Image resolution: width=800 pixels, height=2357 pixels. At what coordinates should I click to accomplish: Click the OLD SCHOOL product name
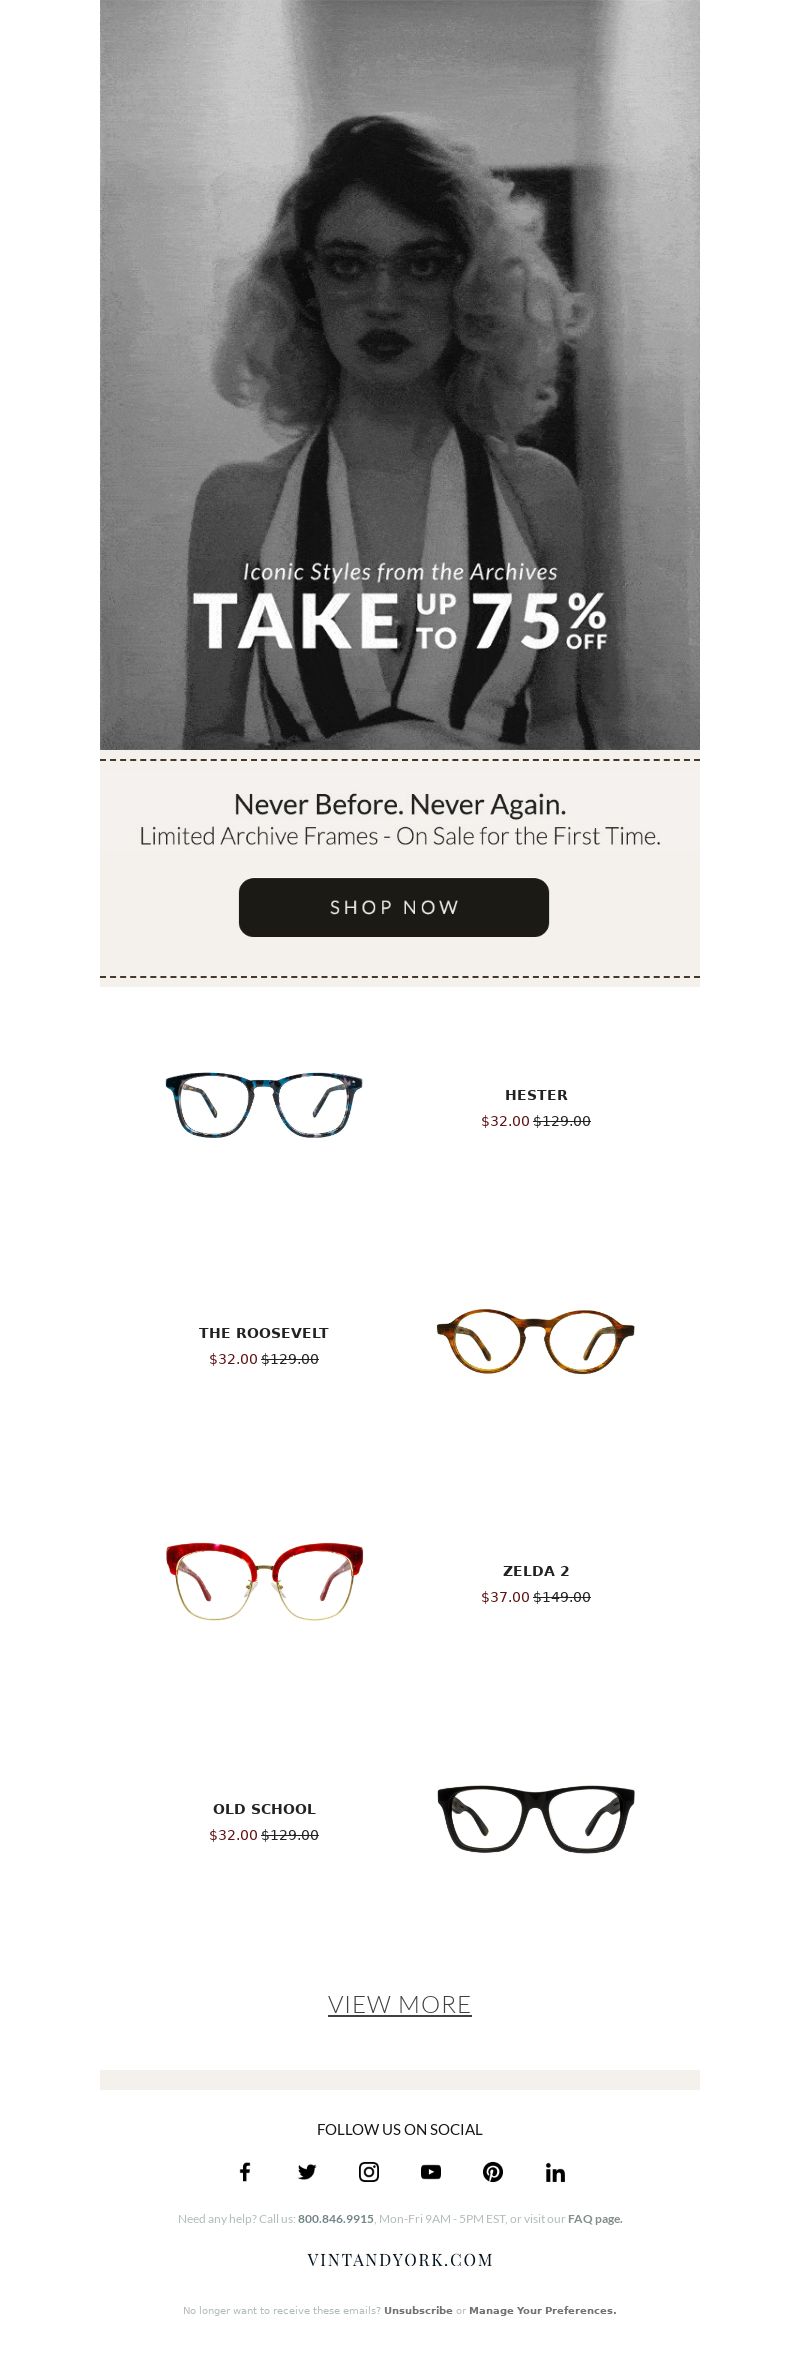(264, 1809)
